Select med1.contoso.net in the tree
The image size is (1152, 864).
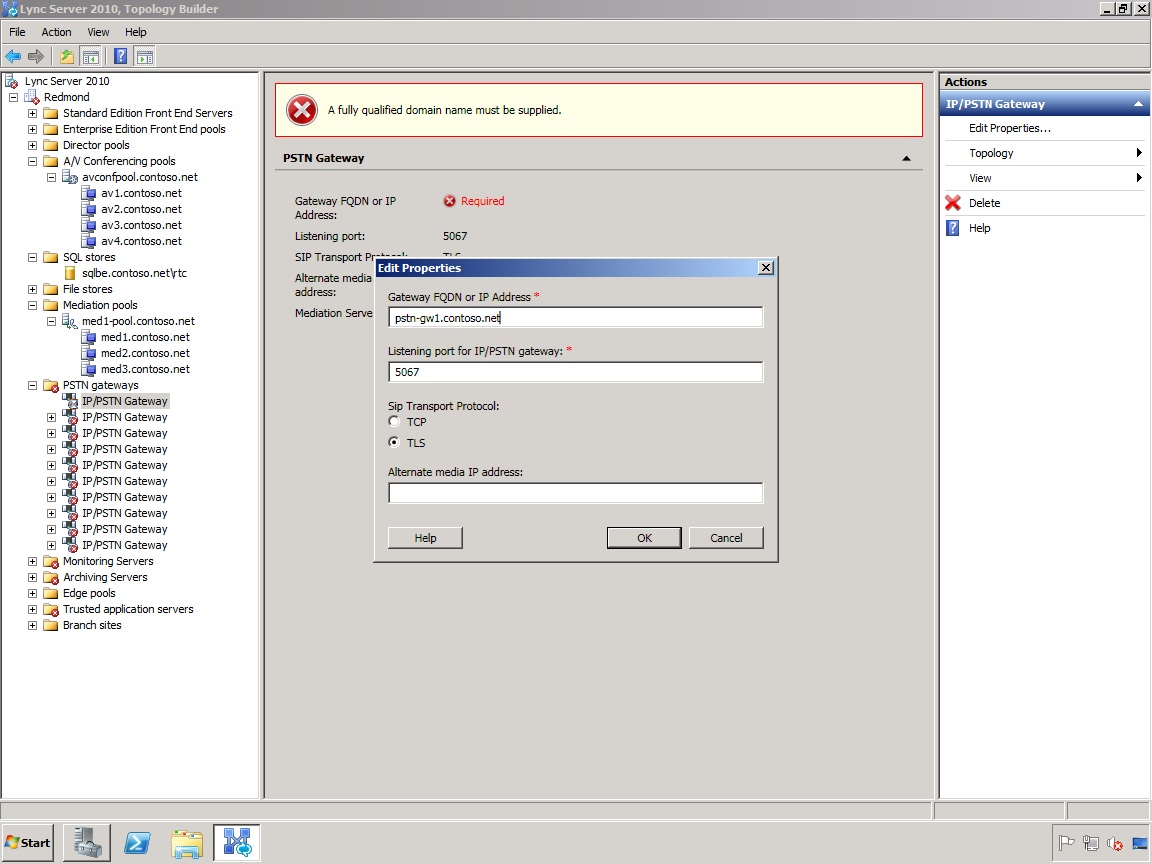tap(145, 337)
